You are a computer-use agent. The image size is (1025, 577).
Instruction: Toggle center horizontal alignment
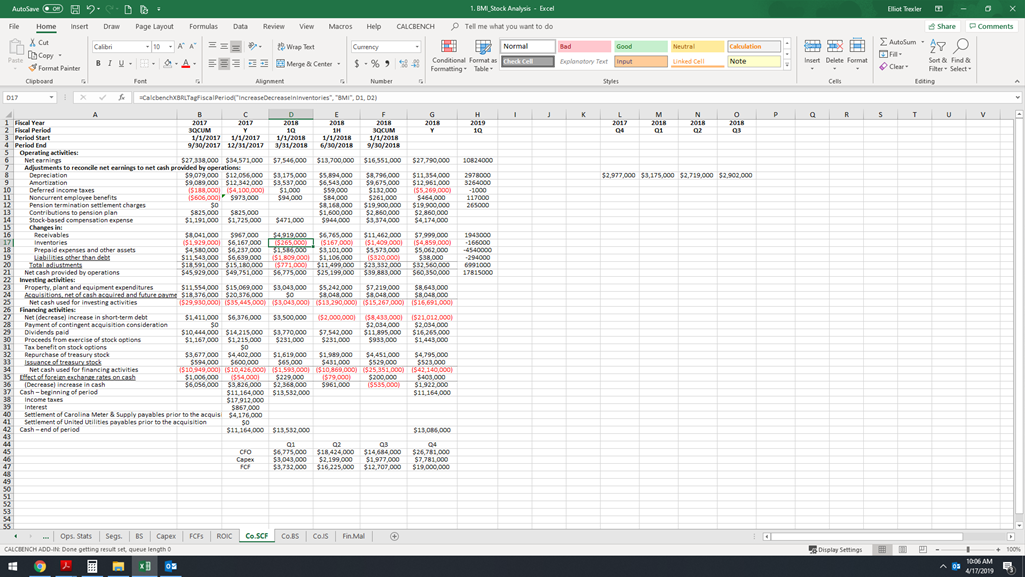tap(224, 63)
